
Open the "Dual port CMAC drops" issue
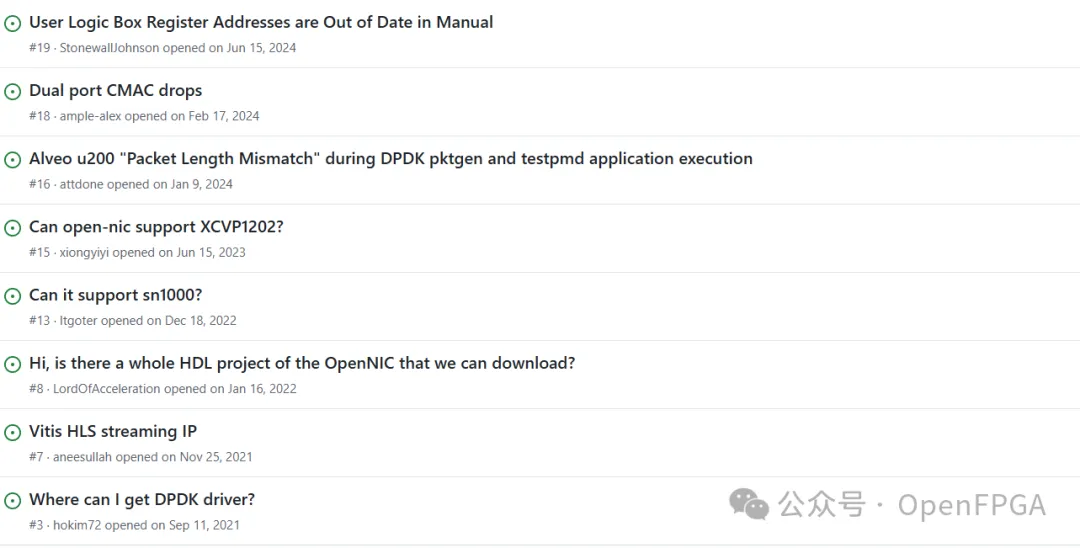point(115,90)
